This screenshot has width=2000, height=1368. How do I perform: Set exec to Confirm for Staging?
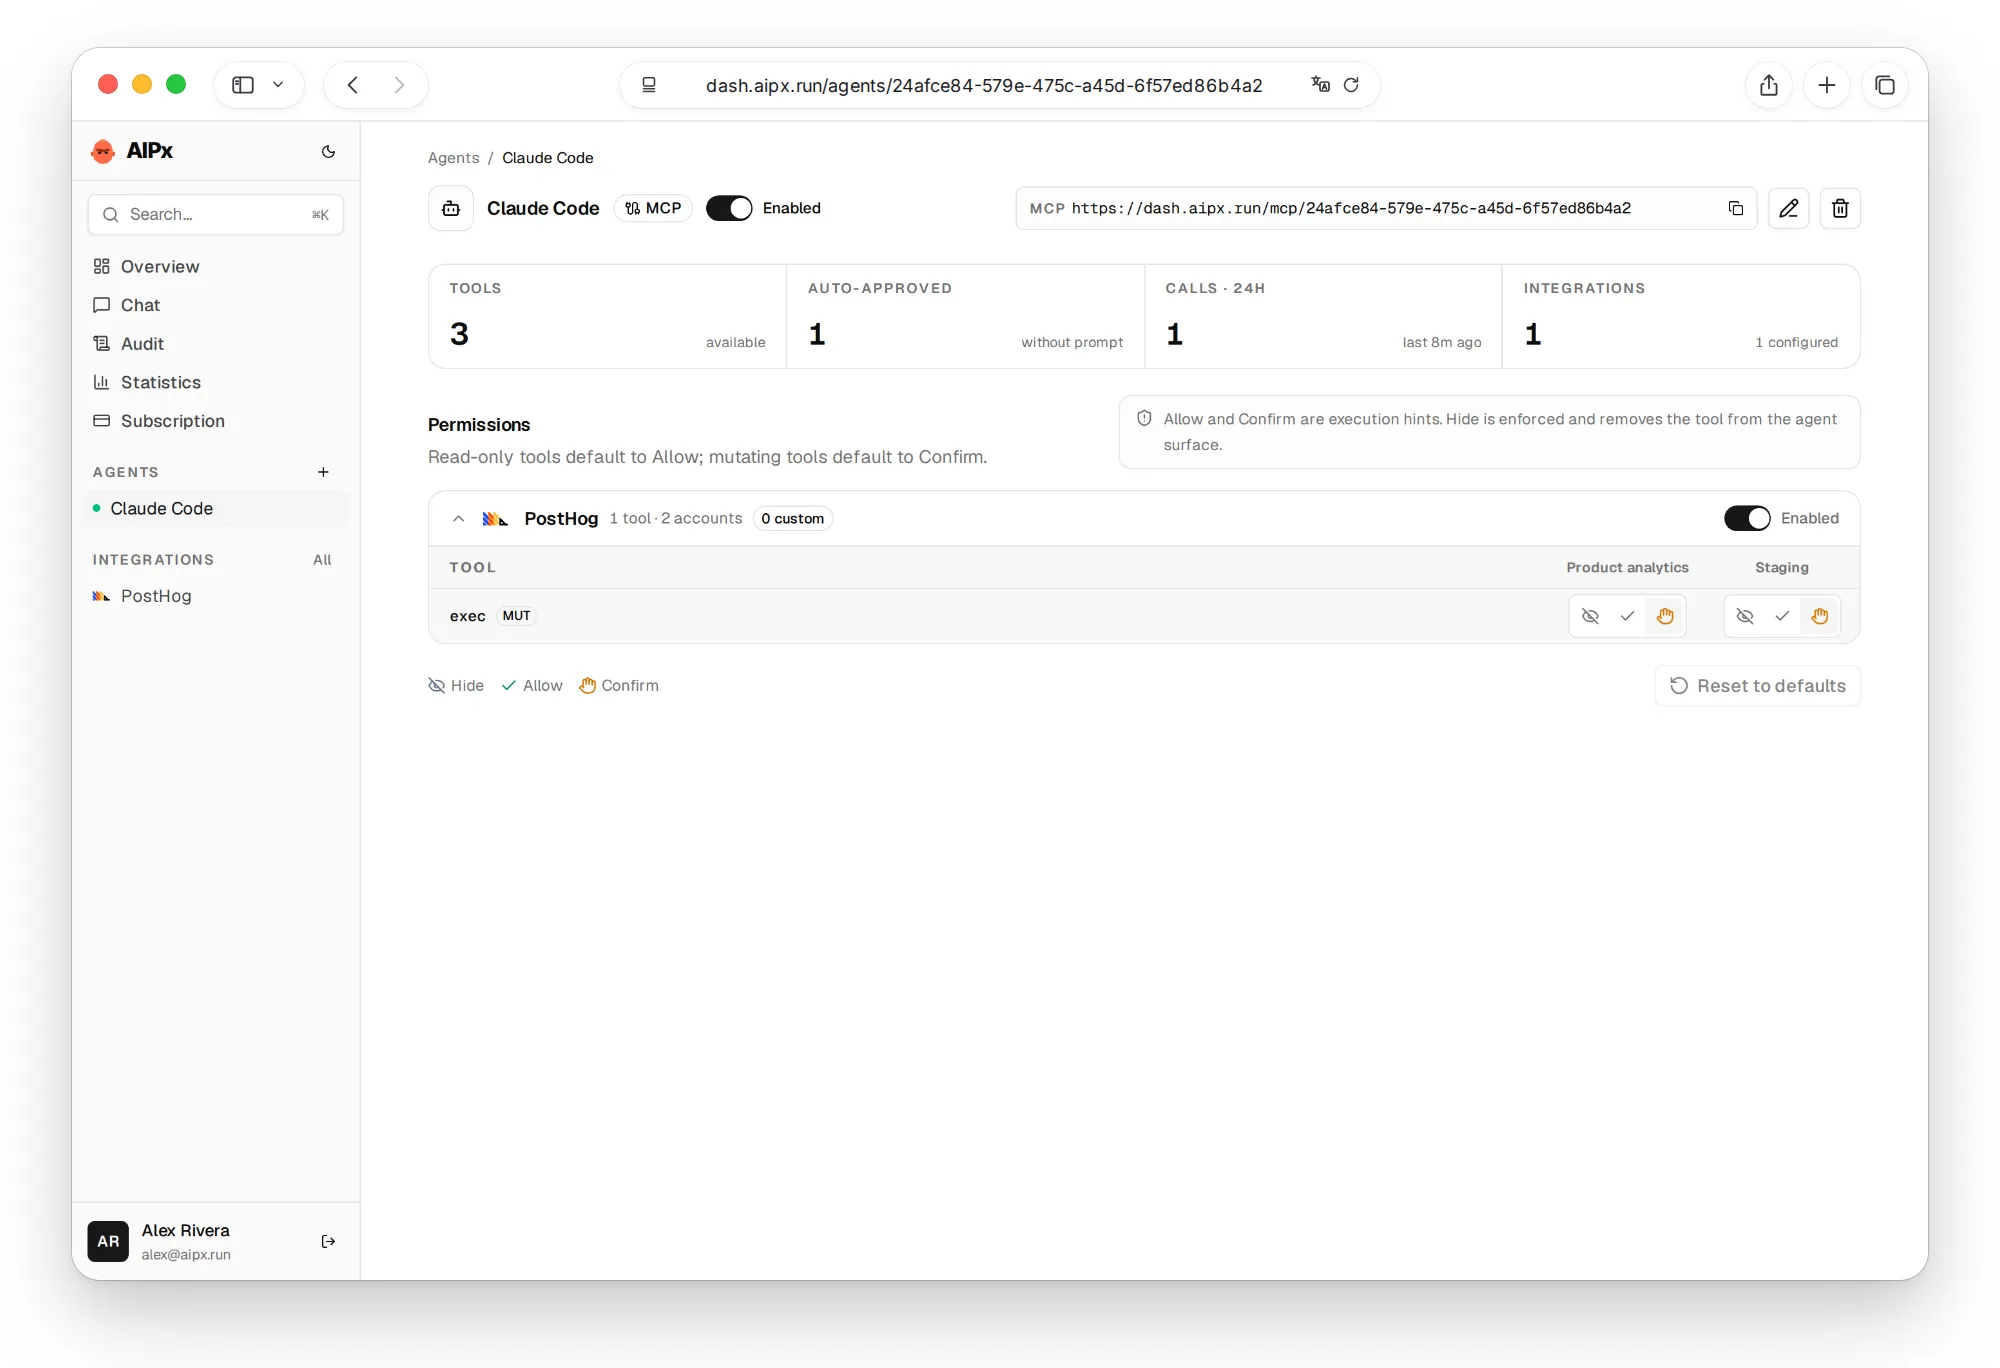(x=1820, y=616)
